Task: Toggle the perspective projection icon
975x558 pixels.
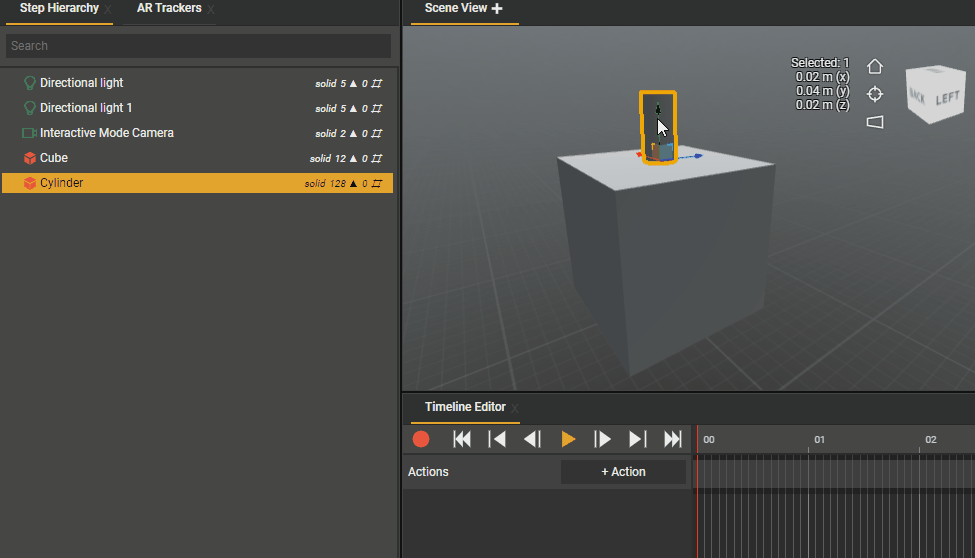Action: [x=875, y=122]
